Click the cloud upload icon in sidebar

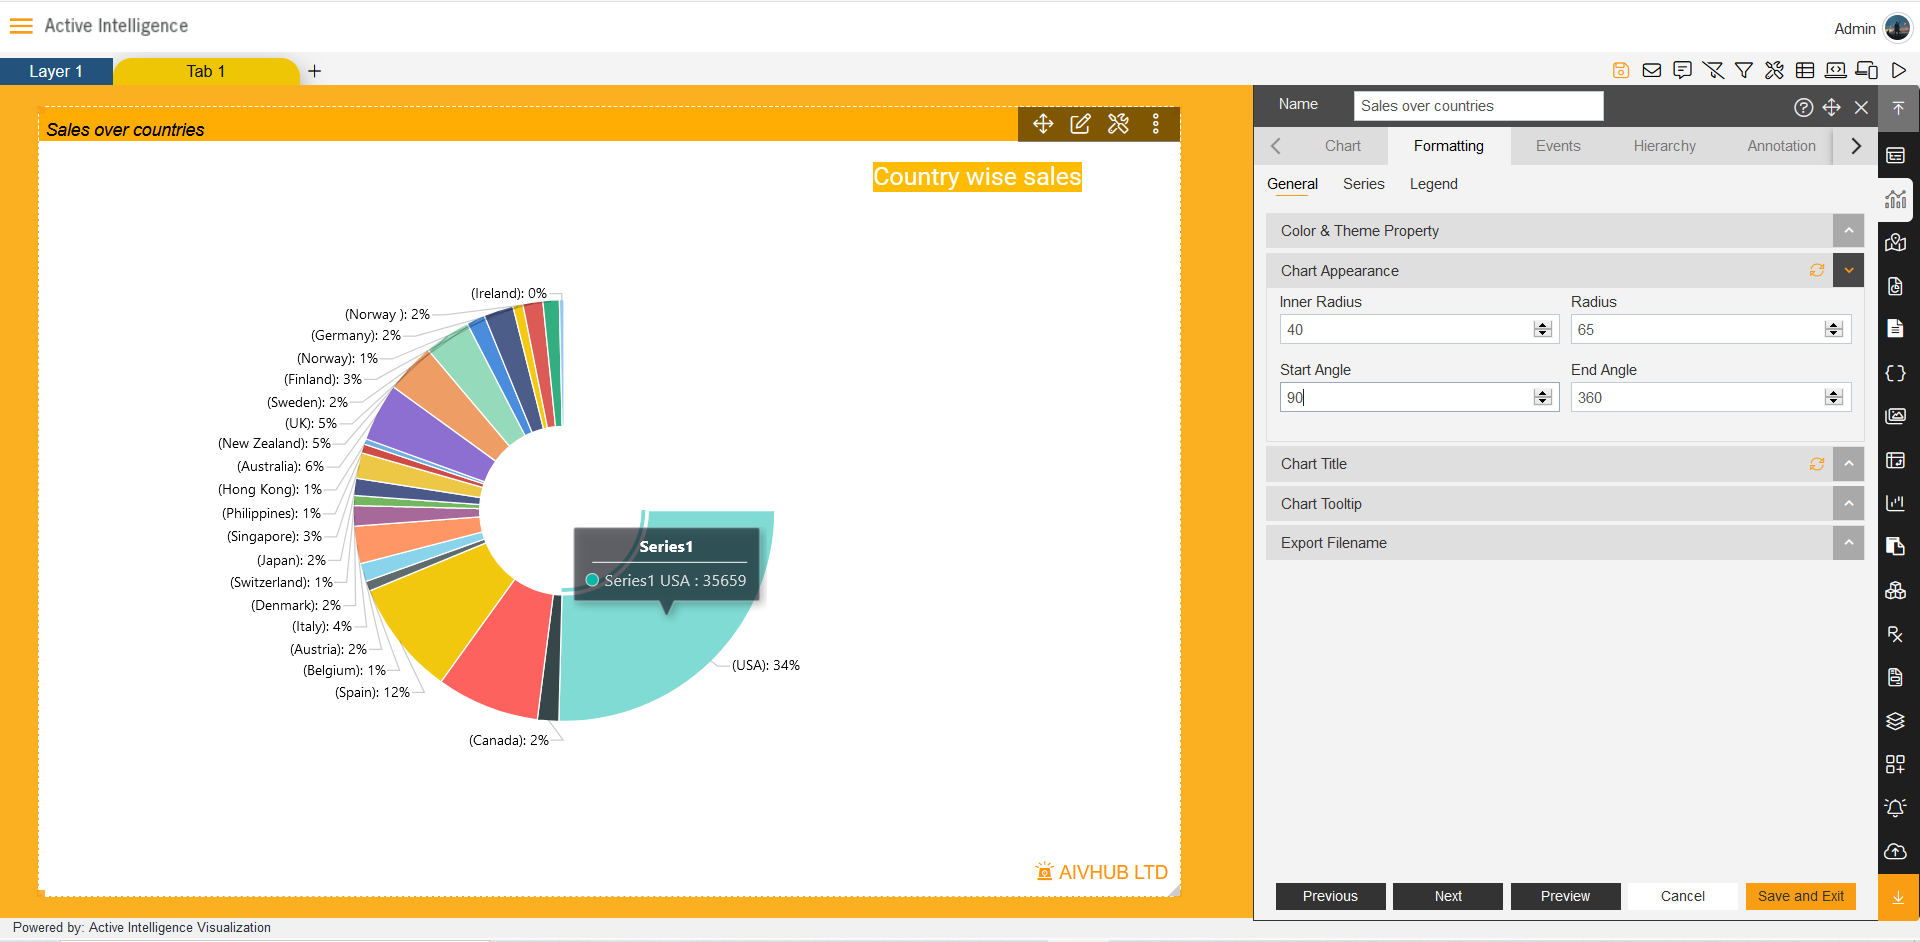point(1895,851)
